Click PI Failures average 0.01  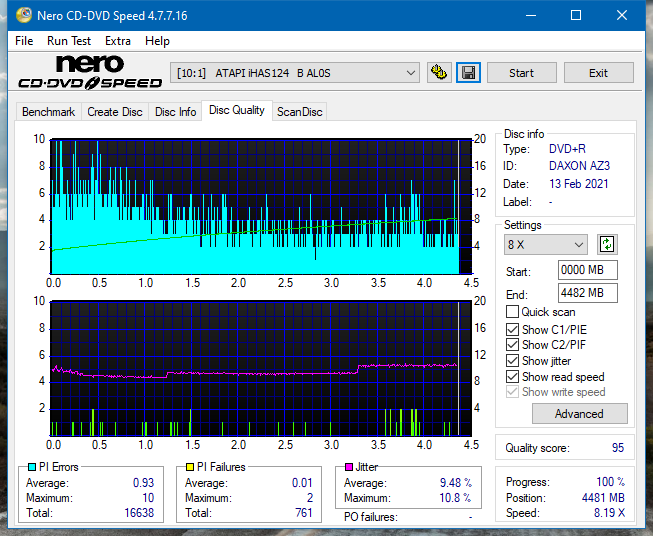pyautogui.click(x=302, y=483)
